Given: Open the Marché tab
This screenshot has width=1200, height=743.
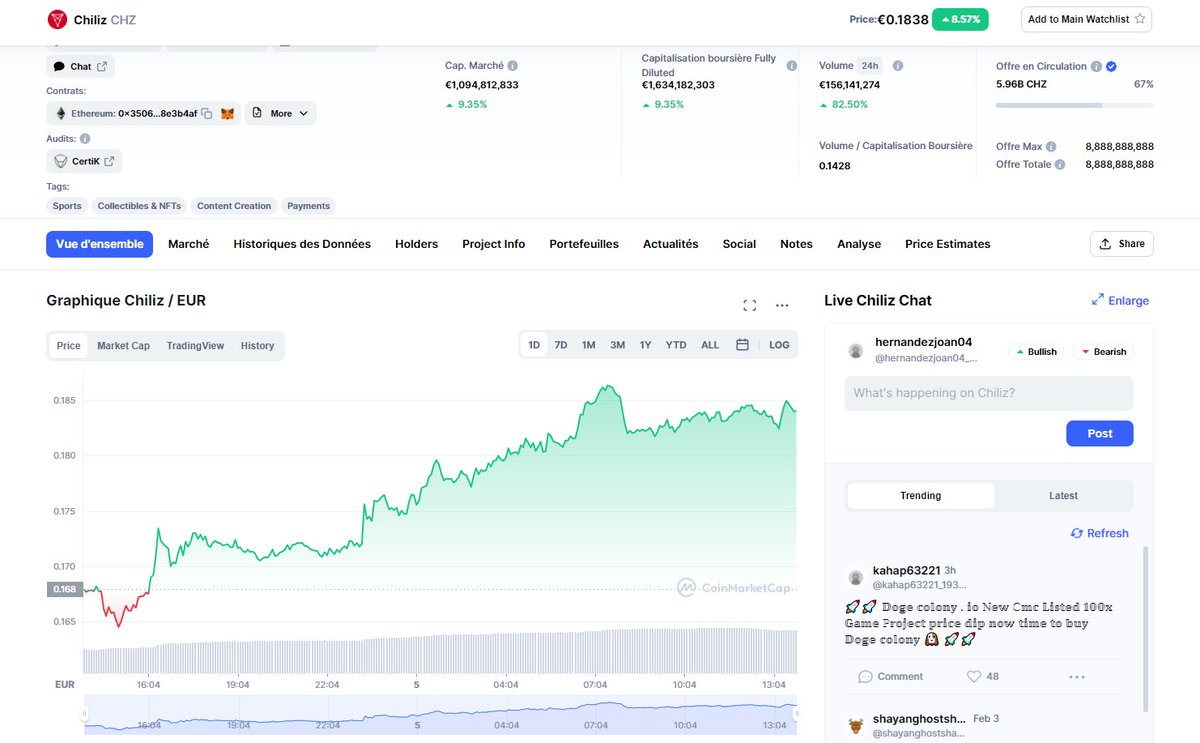Looking at the screenshot, I should coord(189,244).
